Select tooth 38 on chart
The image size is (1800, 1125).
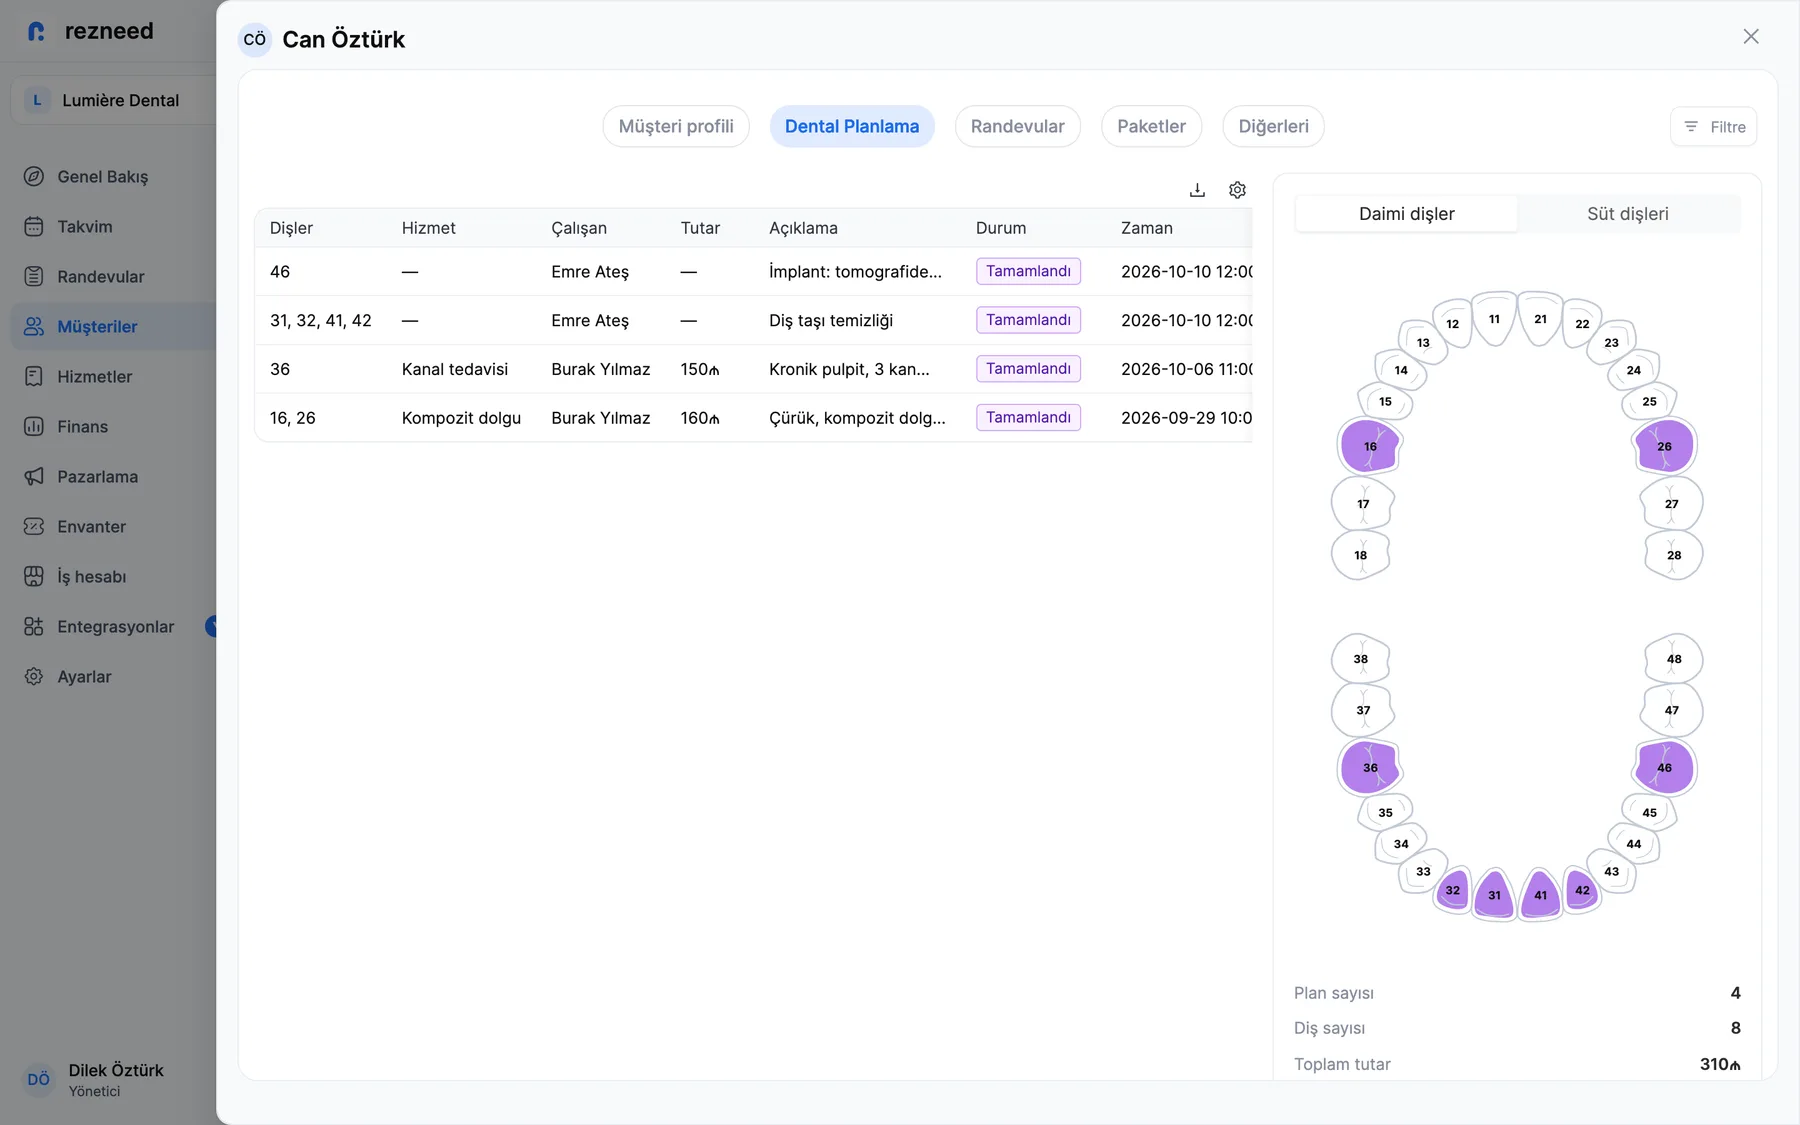pyautogui.click(x=1361, y=659)
